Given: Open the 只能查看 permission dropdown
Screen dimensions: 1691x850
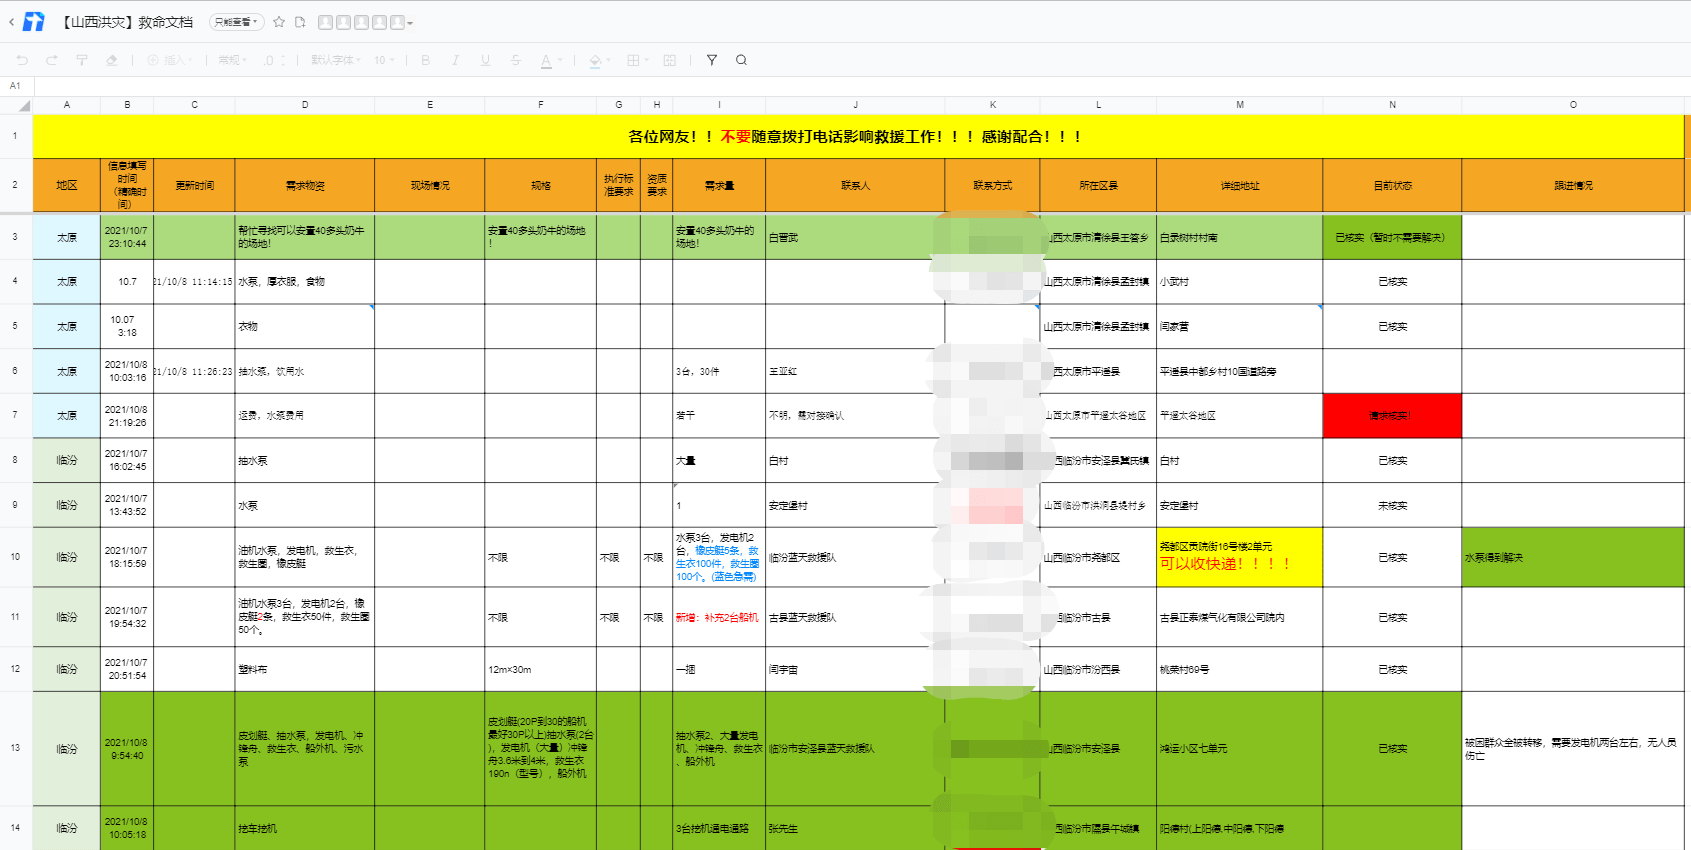Looking at the screenshot, I should click(x=237, y=22).
